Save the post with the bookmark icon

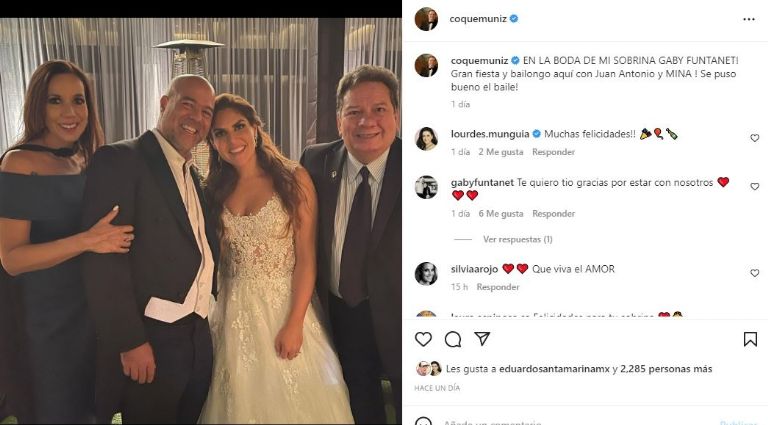750,340
